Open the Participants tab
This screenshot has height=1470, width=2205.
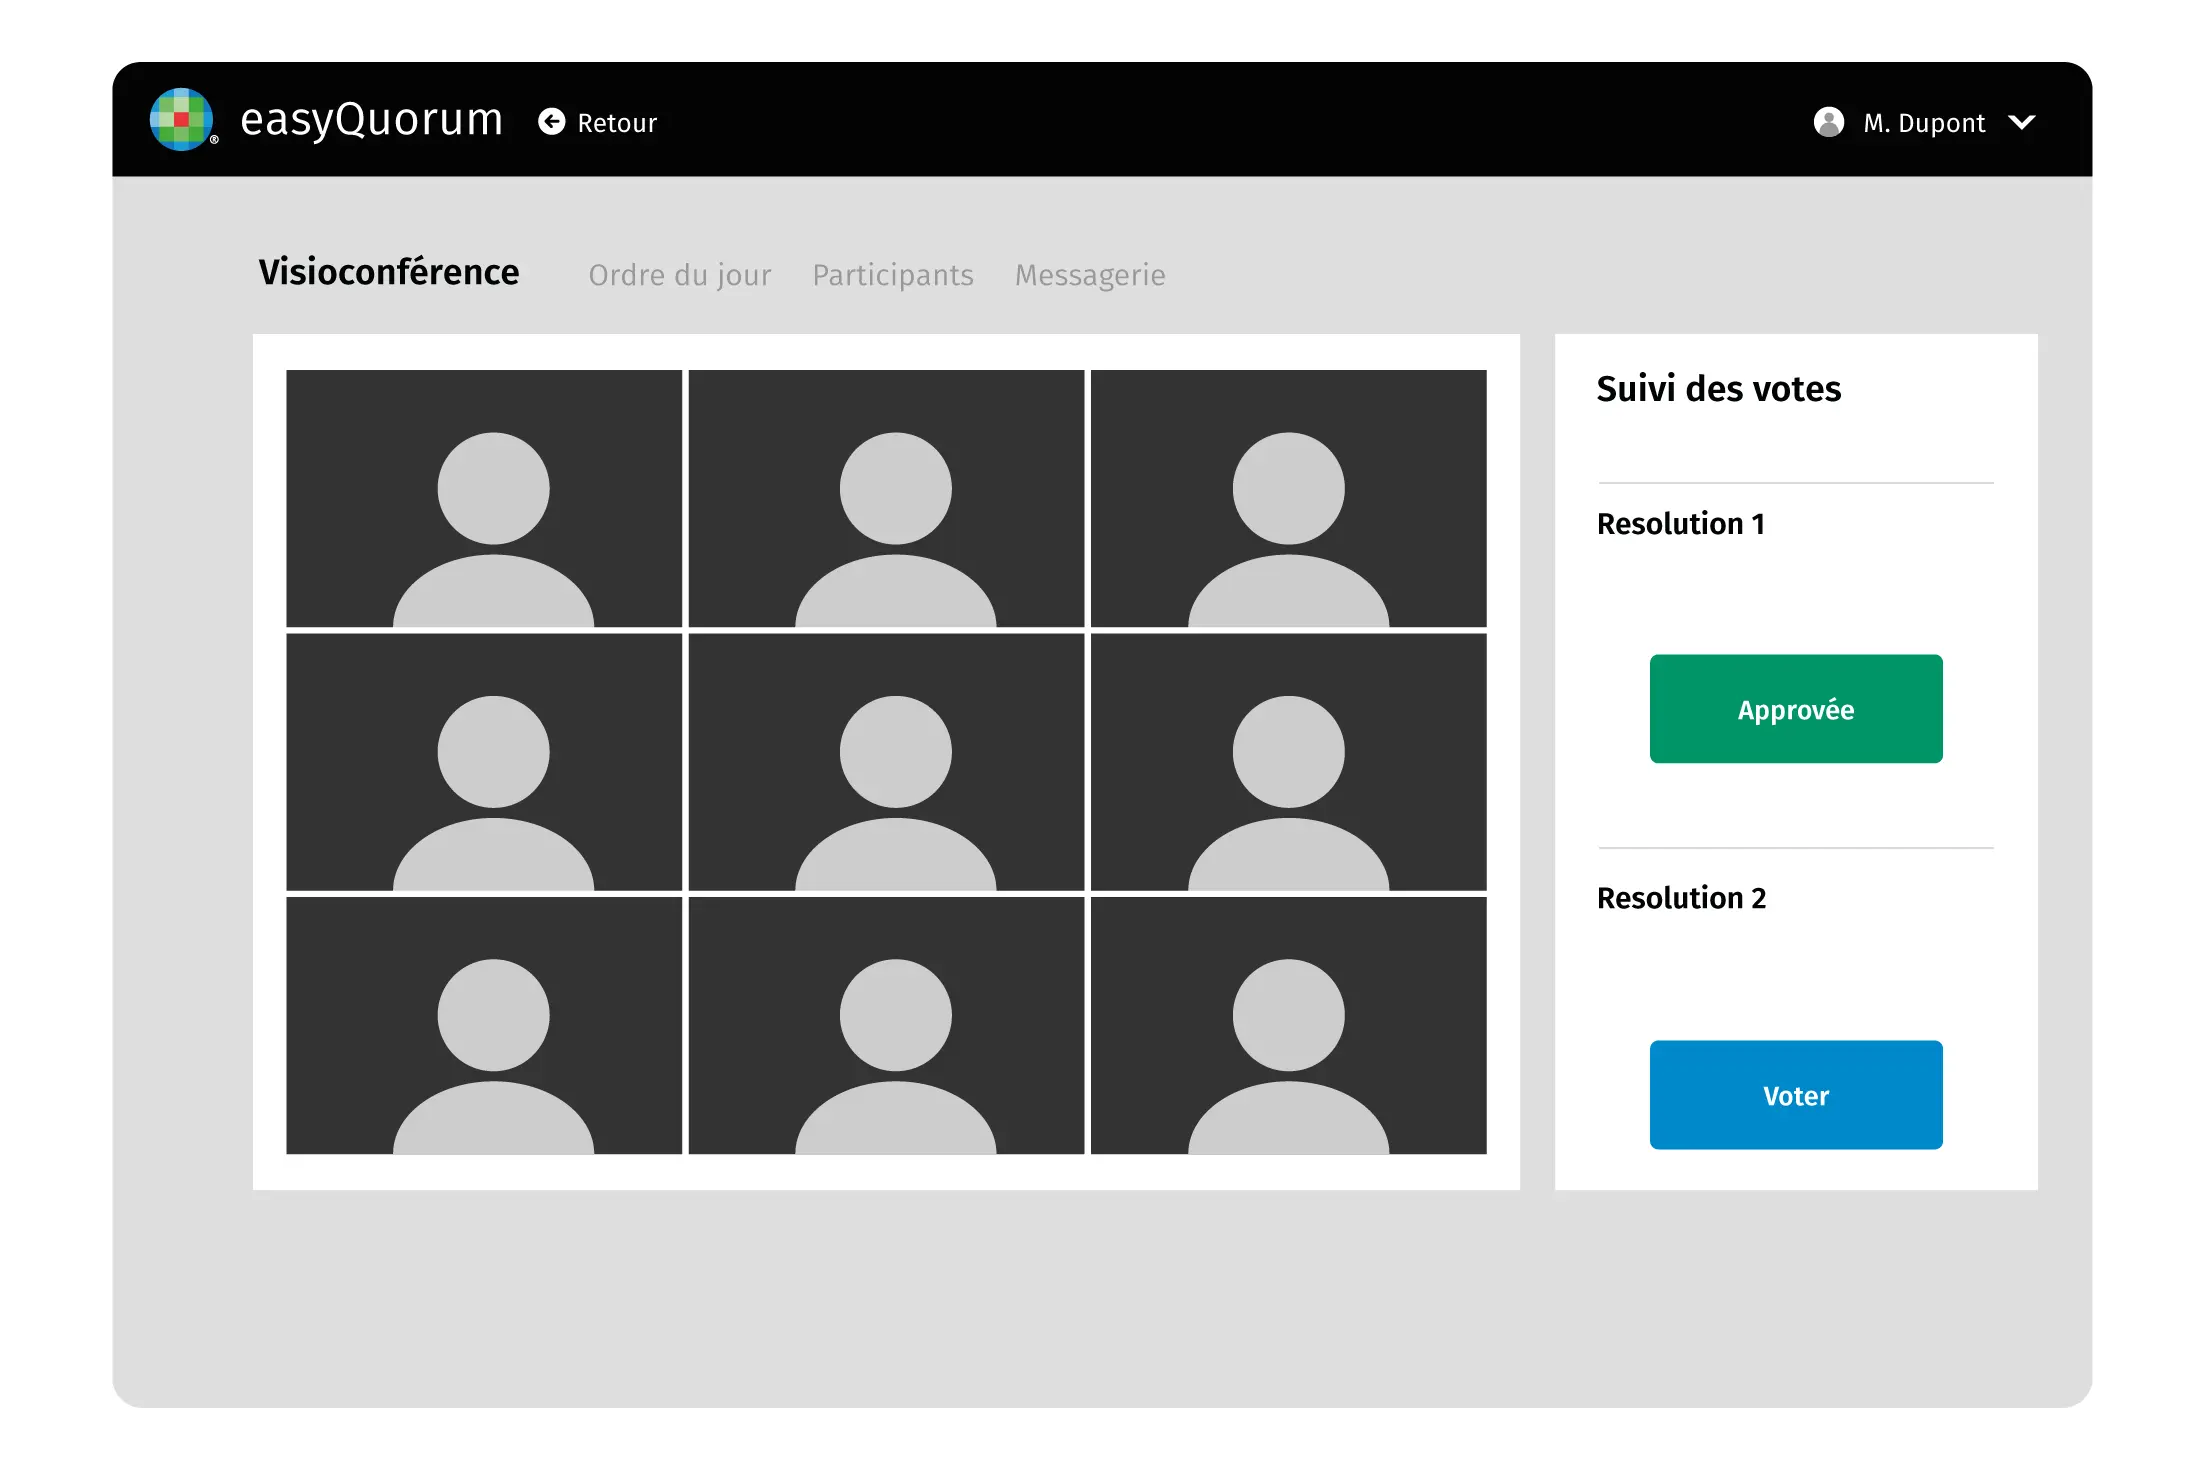[x=892, y=275]
